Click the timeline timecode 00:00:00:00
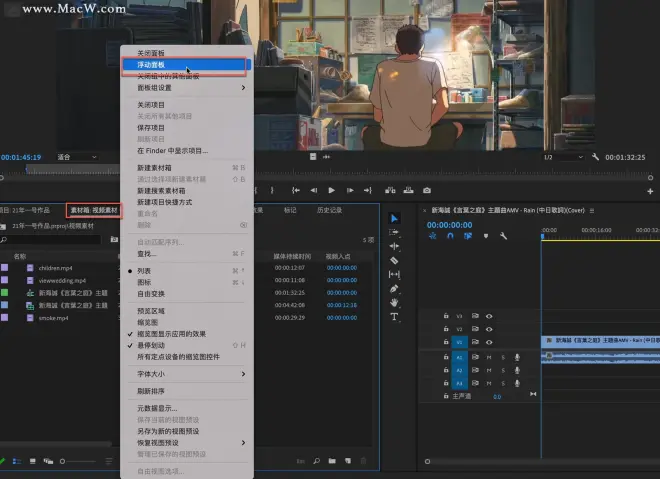Viewport: 660px width, 479px height. [x=450, y=225]
